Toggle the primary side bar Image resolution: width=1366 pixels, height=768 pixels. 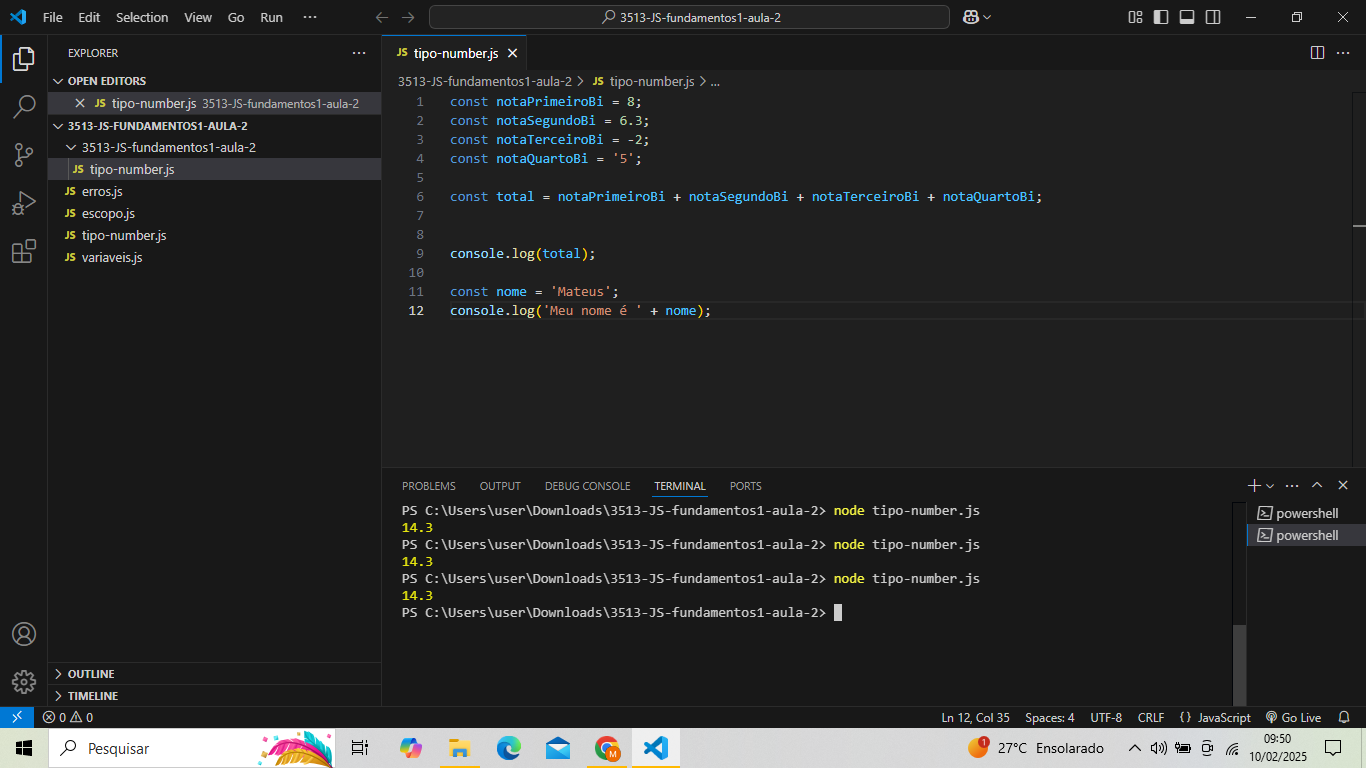(x=1161, y=17)
